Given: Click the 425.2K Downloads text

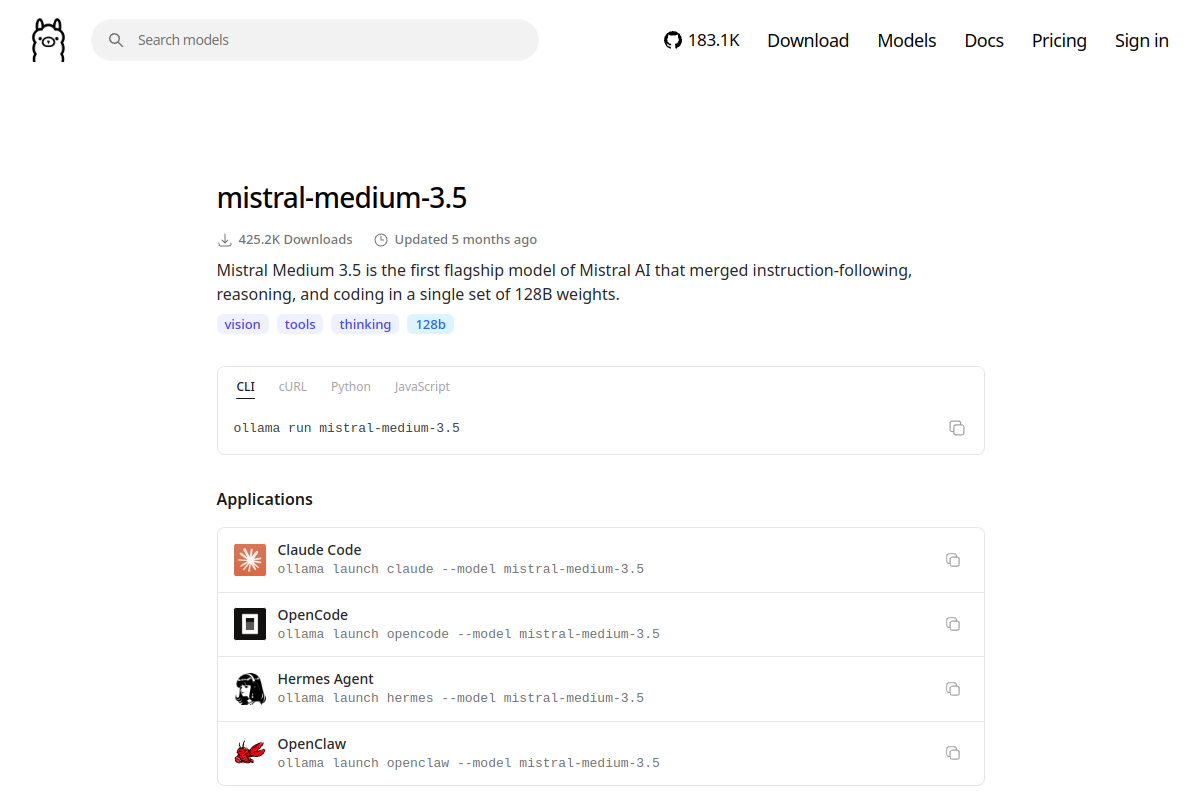Looking at the screenshot, I should coord(295,240).
